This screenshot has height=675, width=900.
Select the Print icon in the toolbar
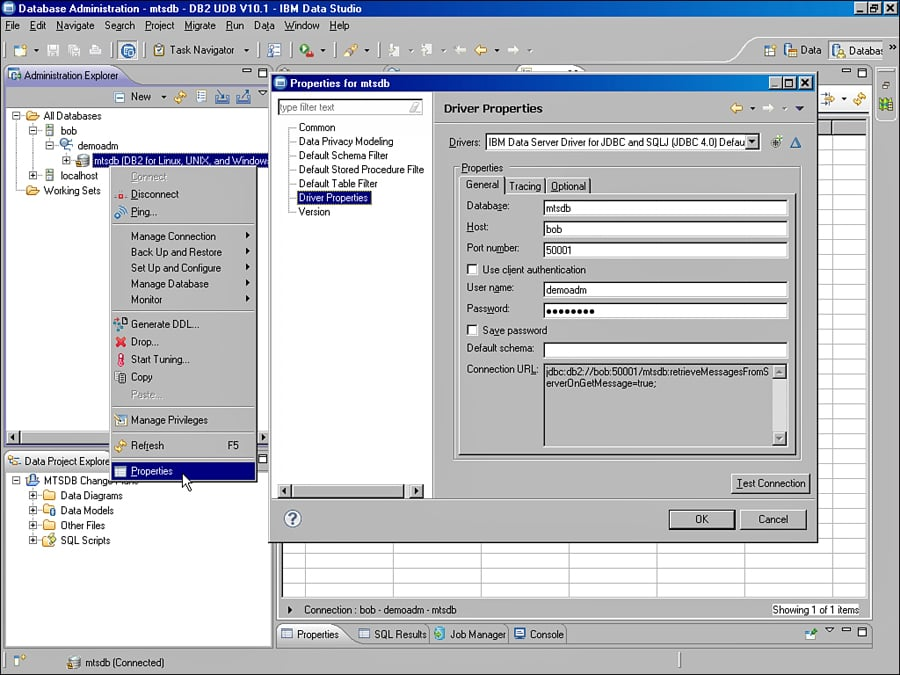click(94, 50)
